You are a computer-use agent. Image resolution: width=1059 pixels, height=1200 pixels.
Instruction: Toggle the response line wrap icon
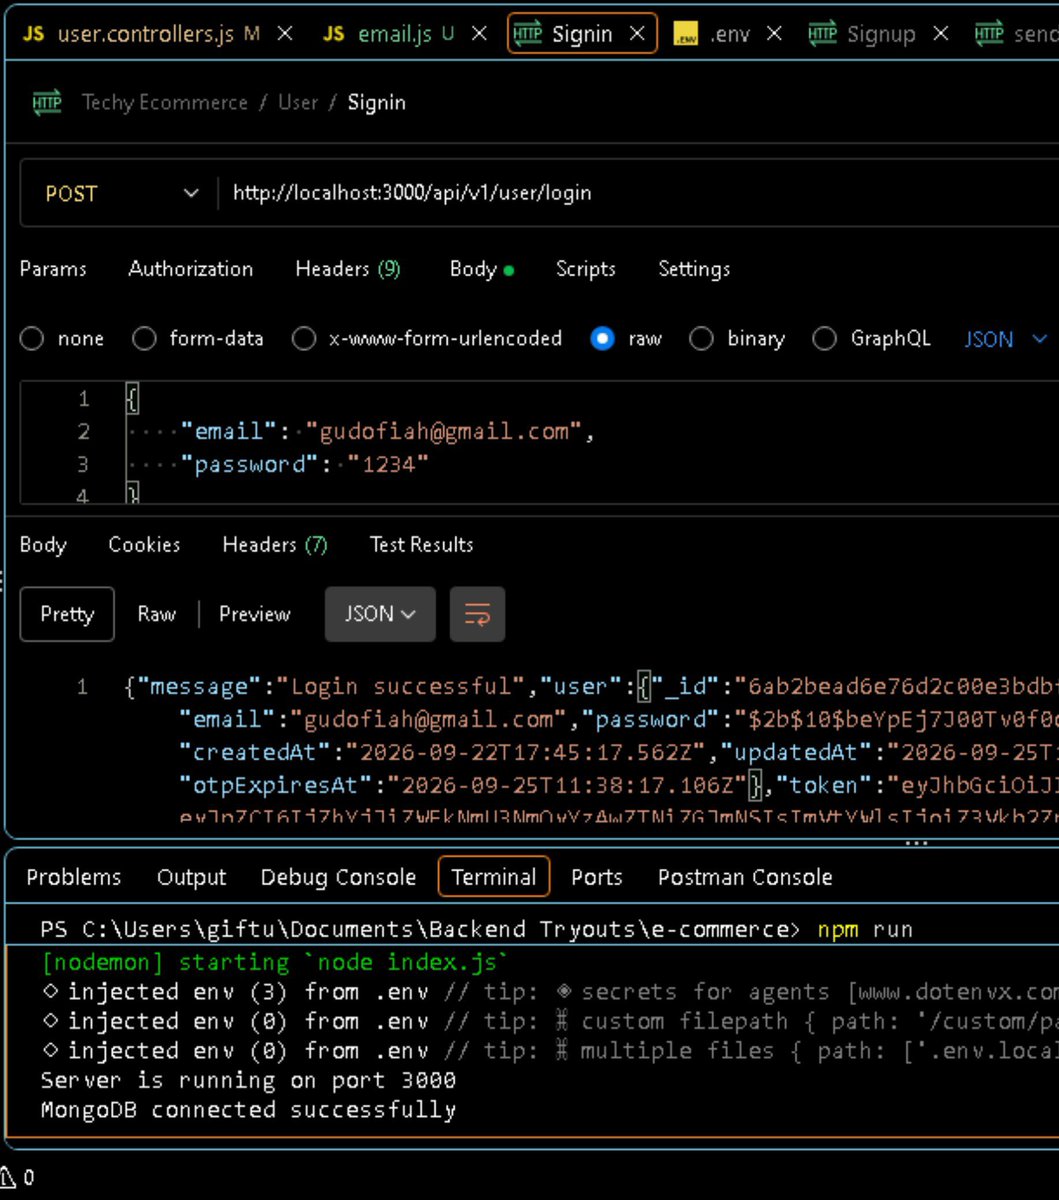tap(477, 614)
